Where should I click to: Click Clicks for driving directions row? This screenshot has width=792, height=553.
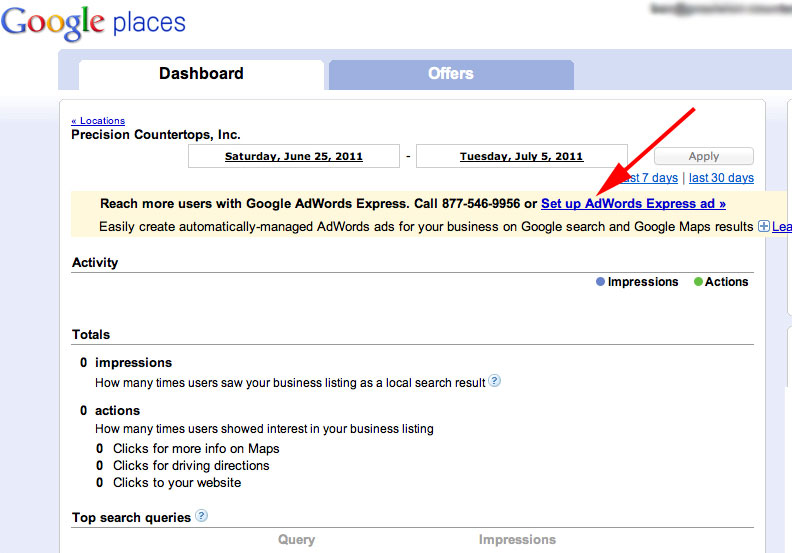pos(191,466)
